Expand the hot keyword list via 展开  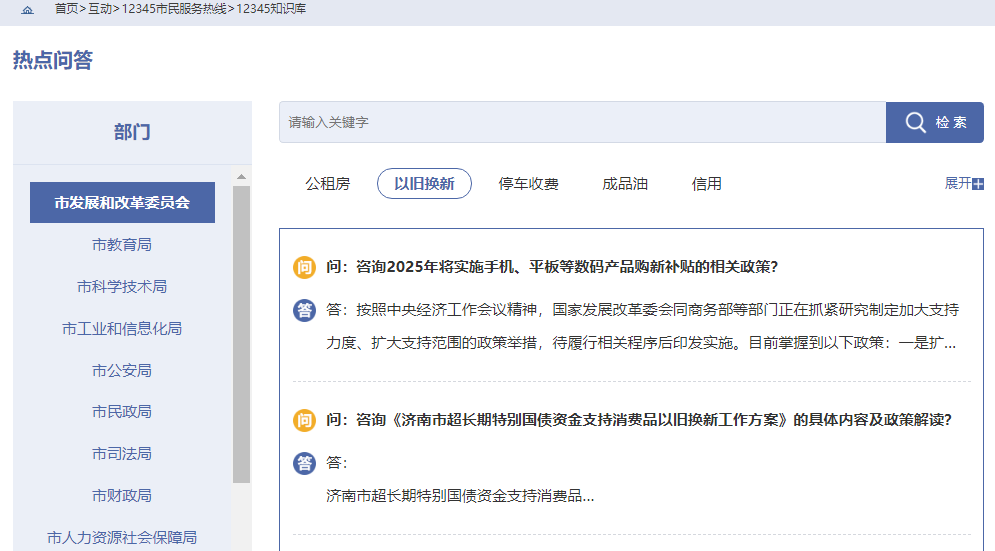958,183
